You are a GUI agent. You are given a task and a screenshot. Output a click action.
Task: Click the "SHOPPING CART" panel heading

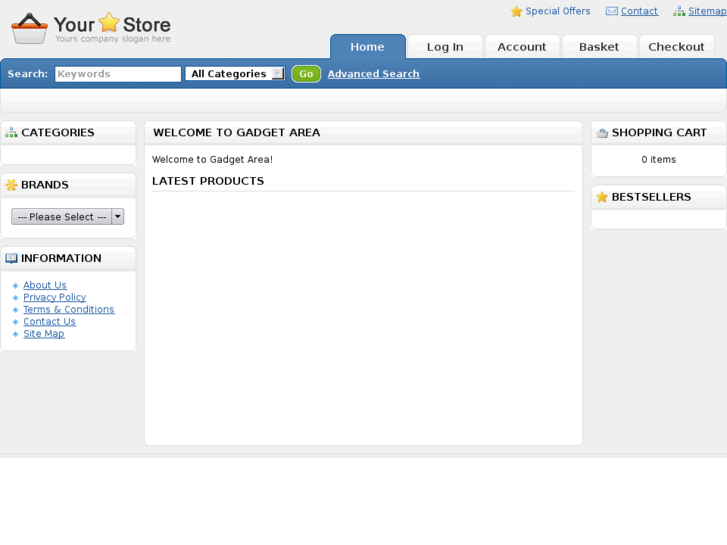pyautogui.click(x=659, y=133)
